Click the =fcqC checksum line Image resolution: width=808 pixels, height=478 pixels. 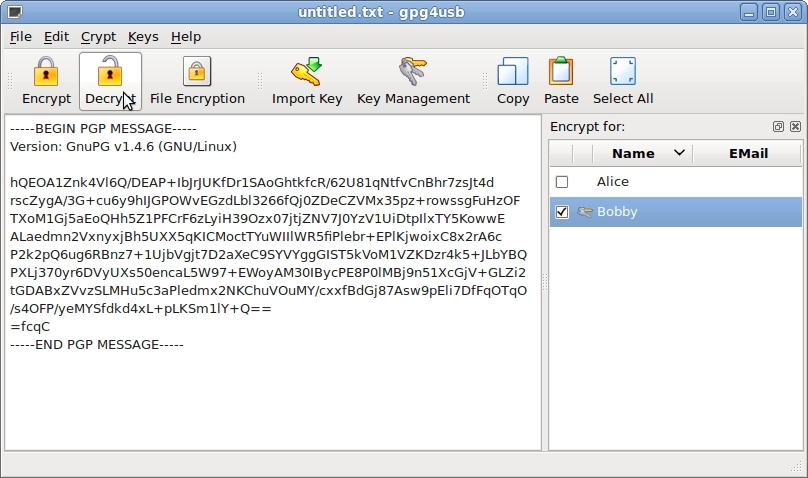pos(30,327)
